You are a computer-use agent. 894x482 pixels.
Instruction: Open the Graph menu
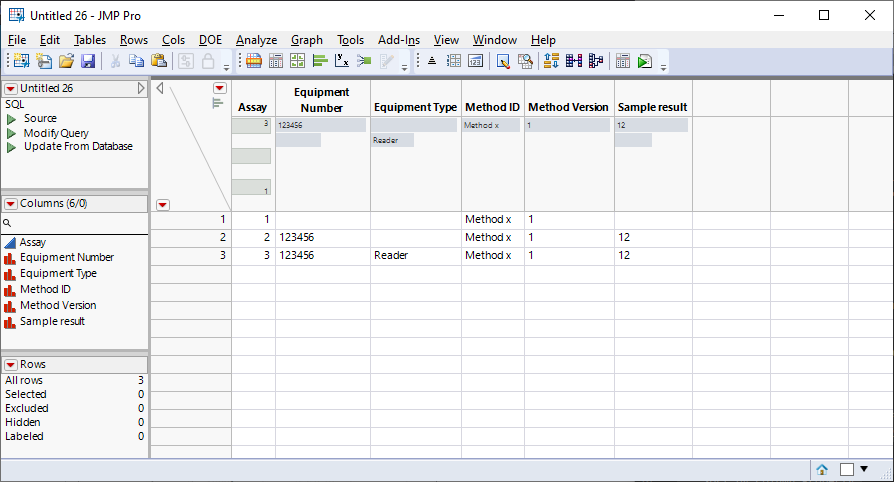(306, 40)
